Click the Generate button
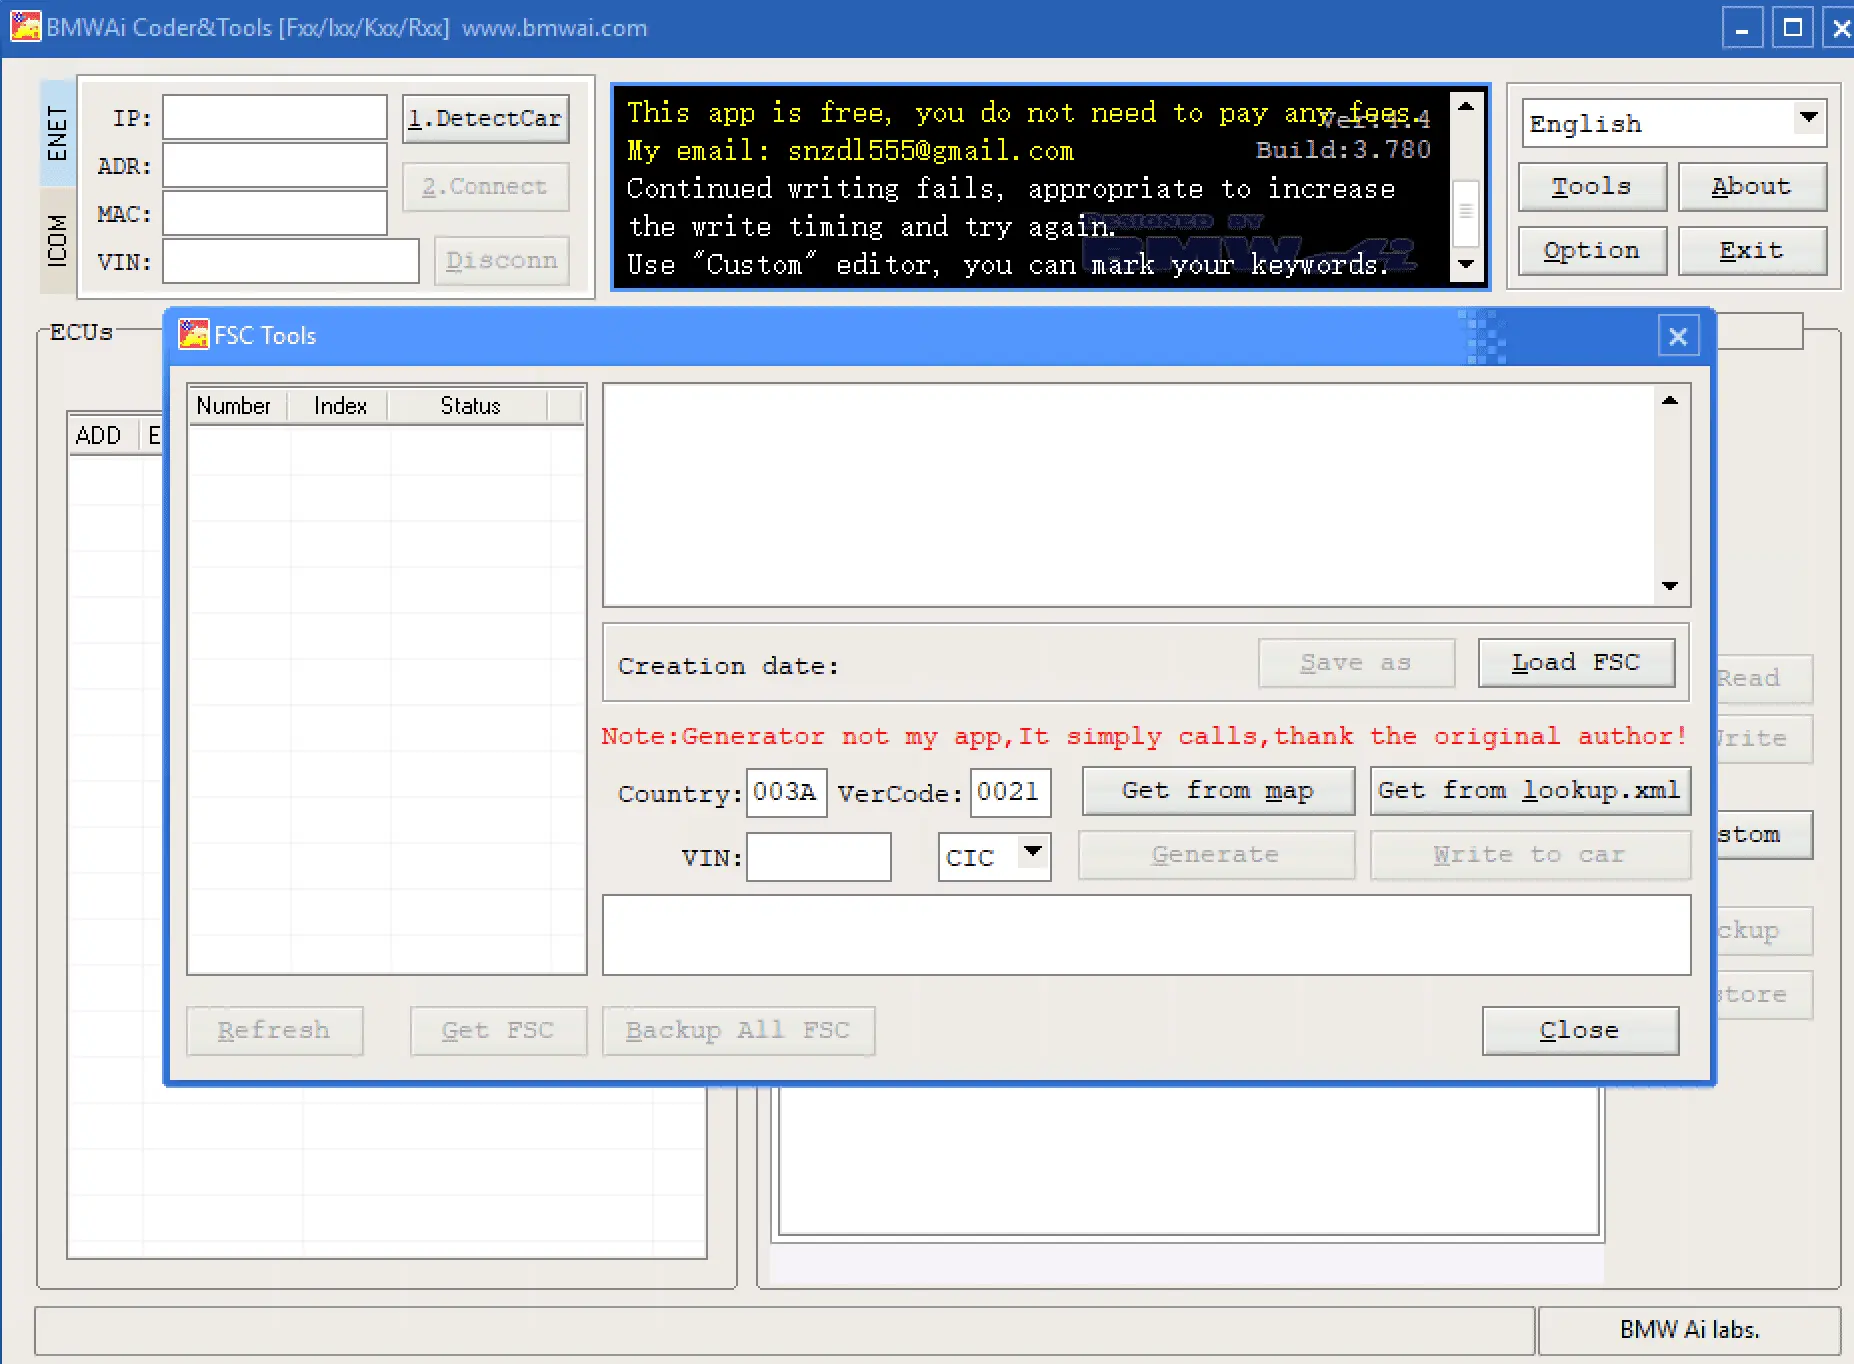The width and height of the screenshot is (1854, 1364). pyautogui.click(x=1216, y=855)
